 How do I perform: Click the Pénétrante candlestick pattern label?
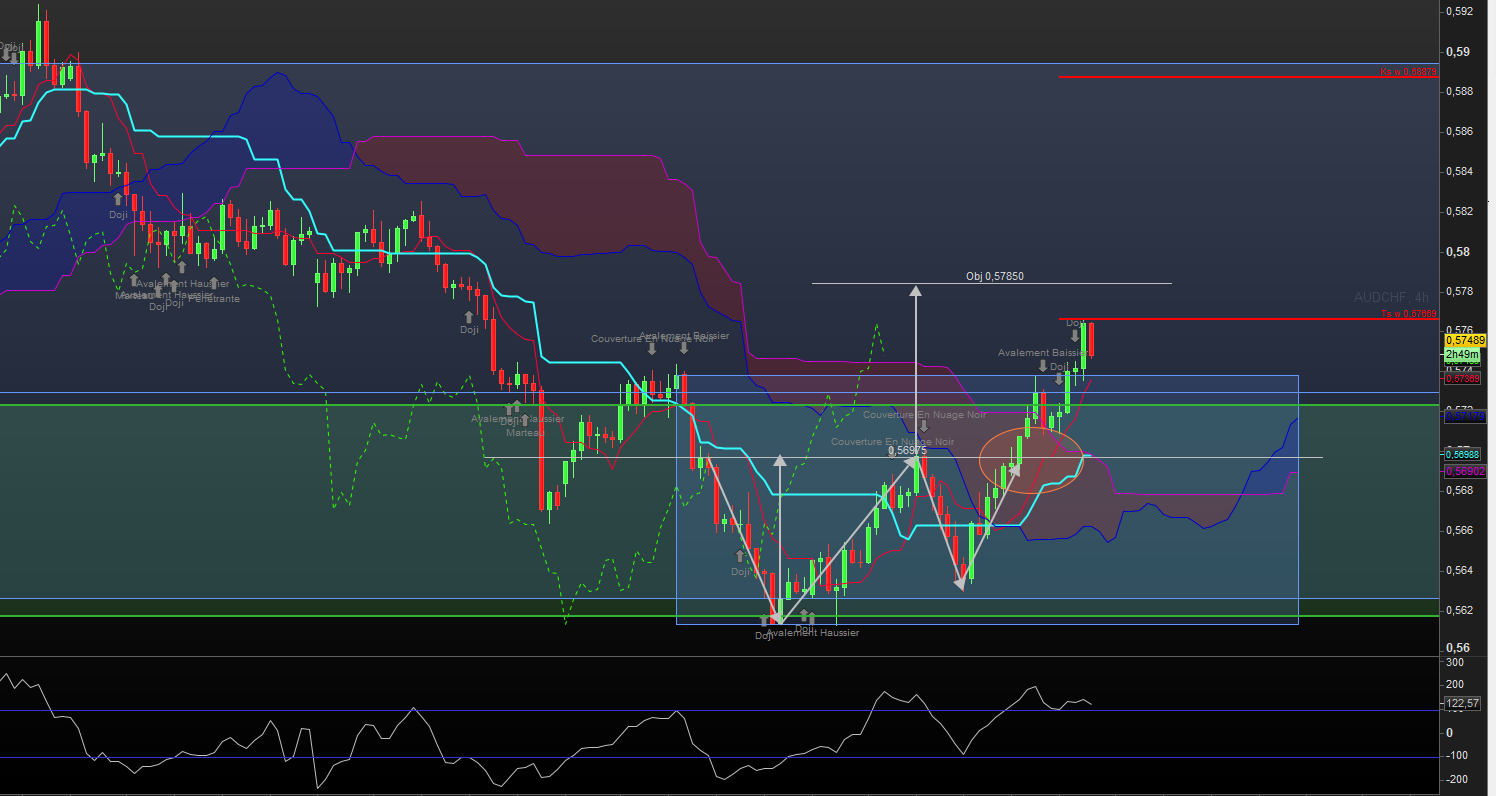pyautogui.click(x=215, y=299)
